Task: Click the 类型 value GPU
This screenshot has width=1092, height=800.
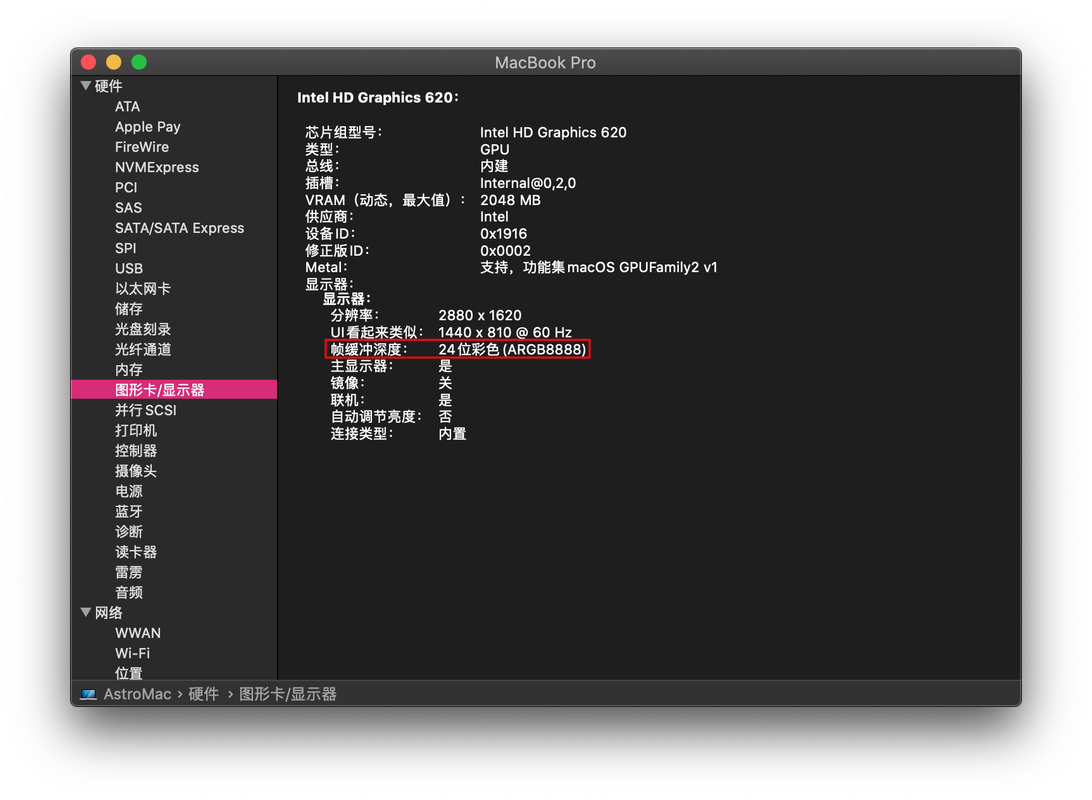Action: click(494, 149)
